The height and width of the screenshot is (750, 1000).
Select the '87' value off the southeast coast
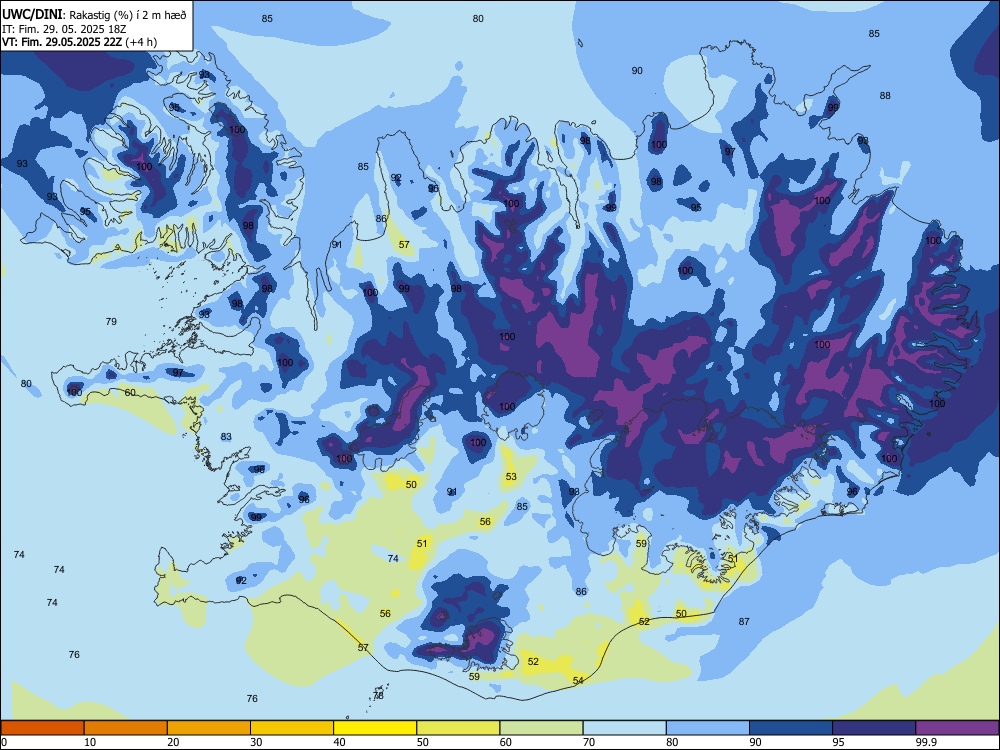(744, 621)
